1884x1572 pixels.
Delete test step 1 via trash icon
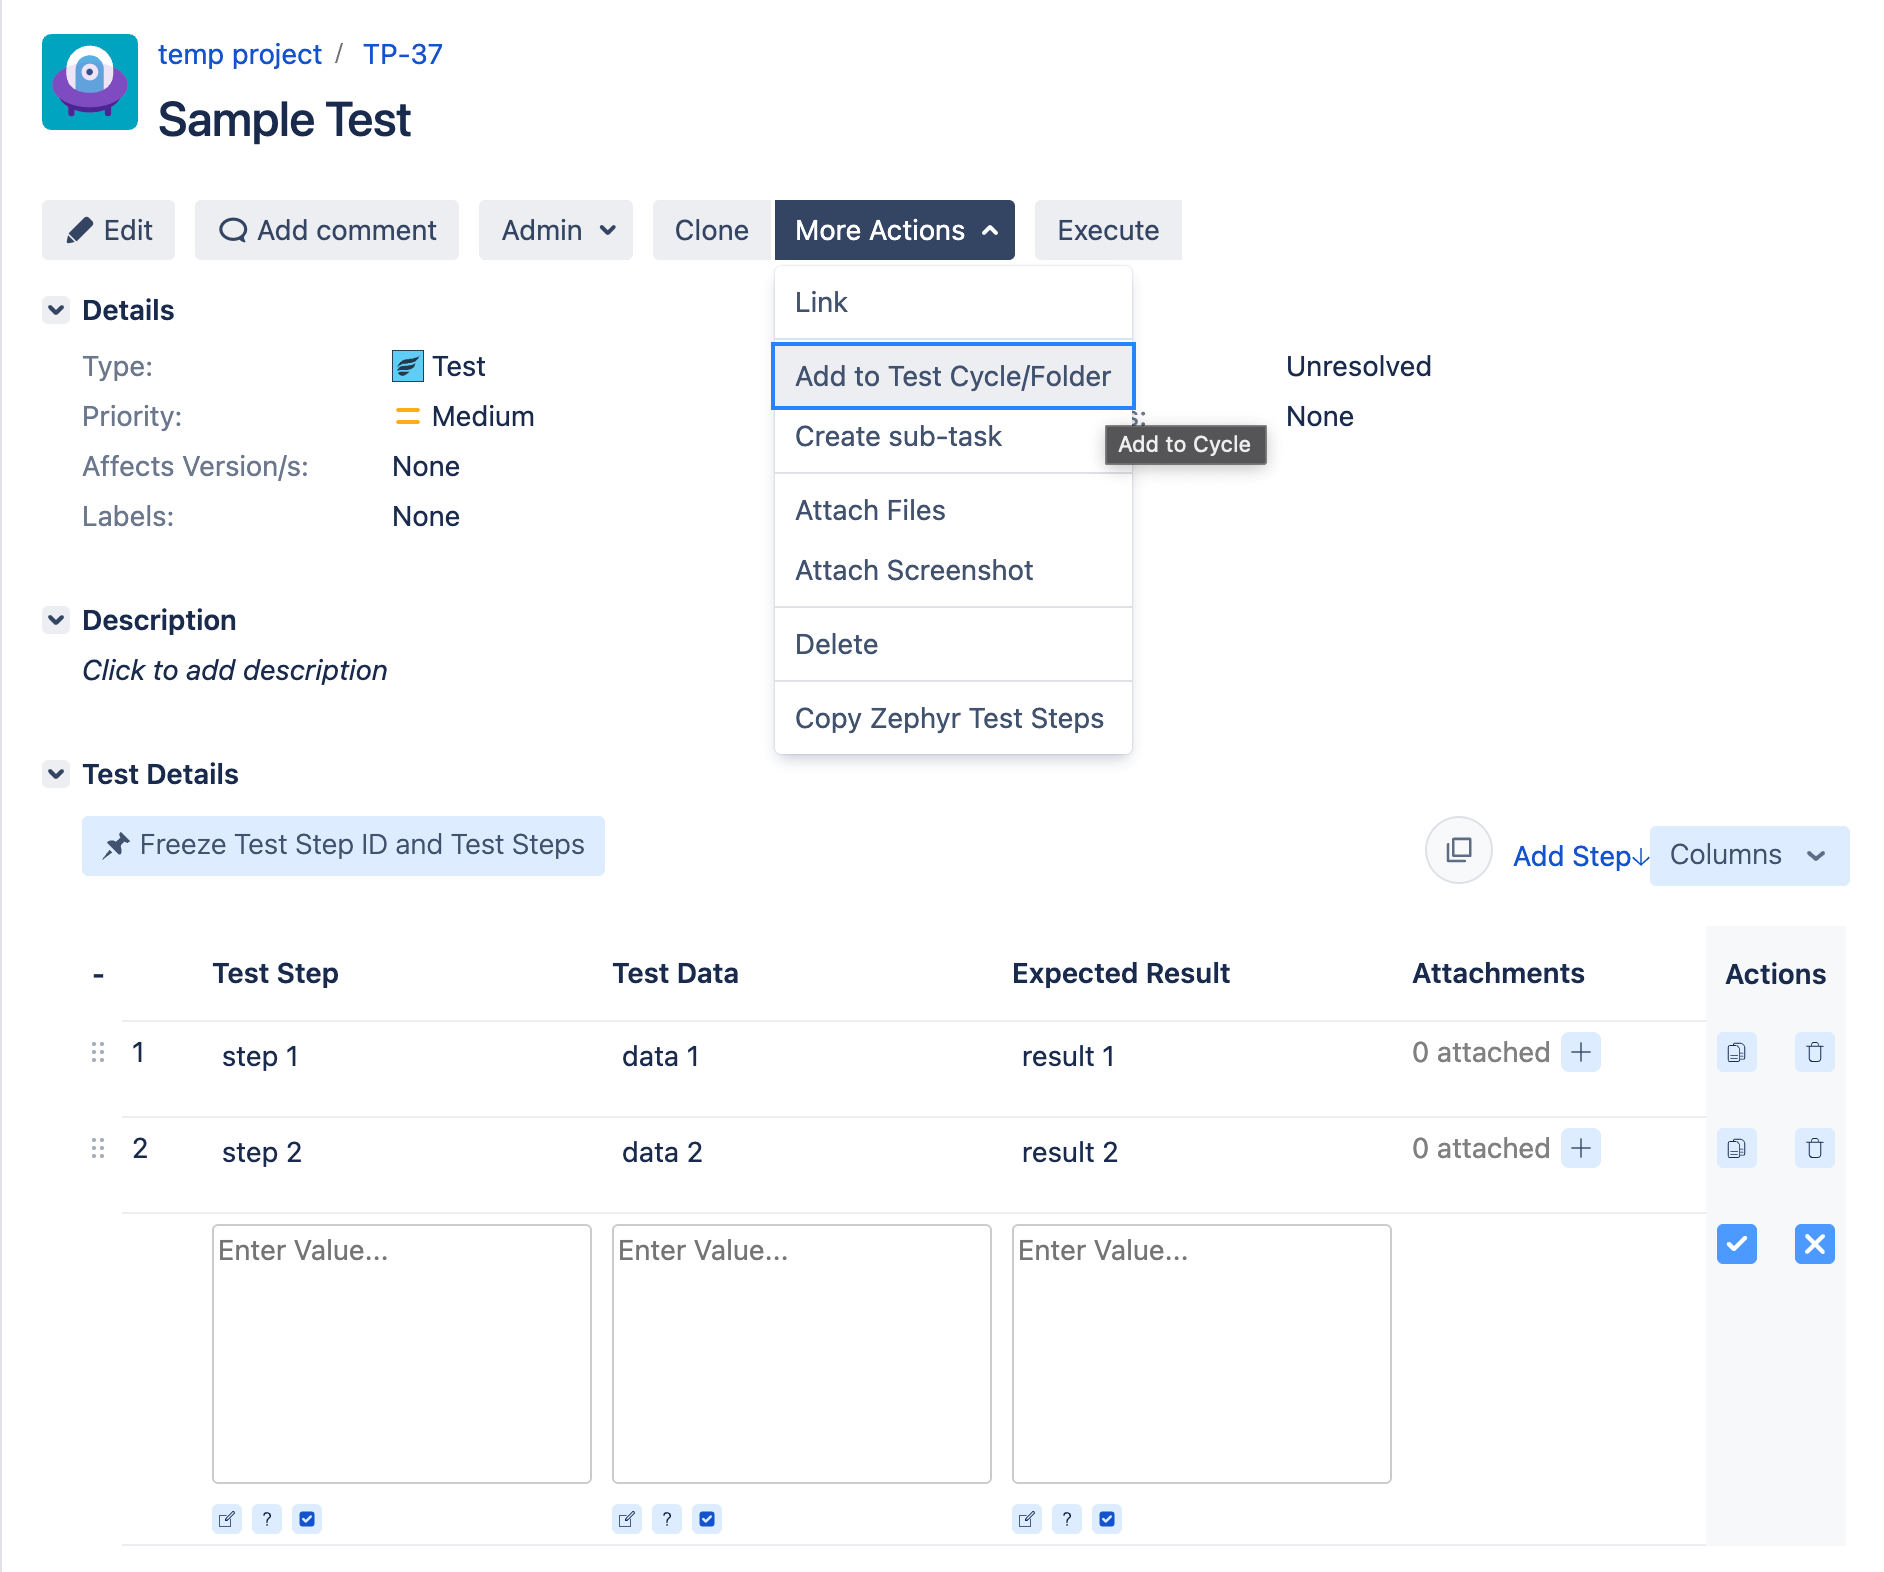pos(1815,1052)
